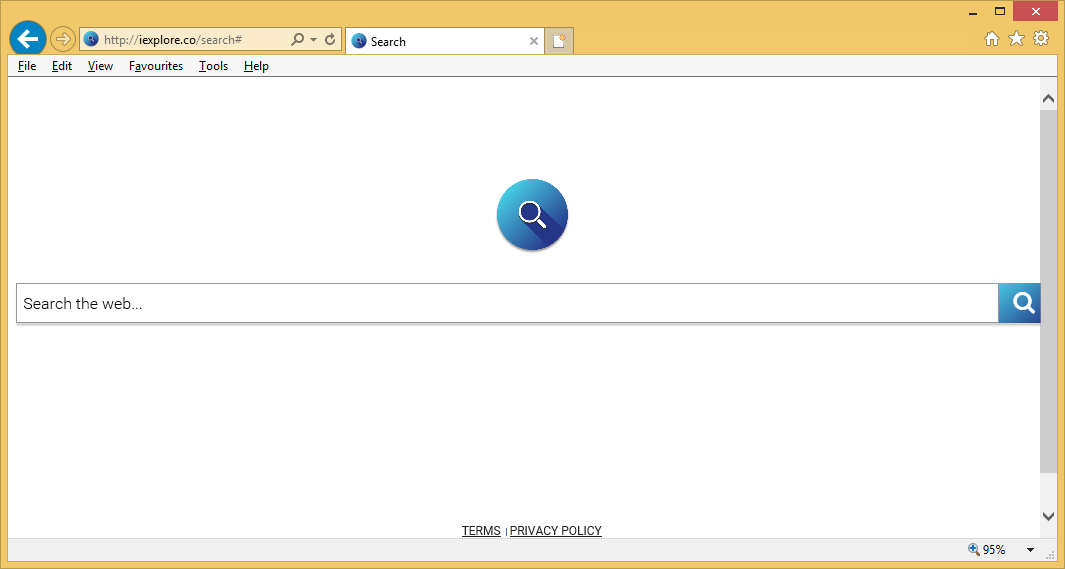The height and width of the screenshot is (569, 1065).
Task: Expand the address bar autocomplete dropdown
Action: [x=313, y=40]
